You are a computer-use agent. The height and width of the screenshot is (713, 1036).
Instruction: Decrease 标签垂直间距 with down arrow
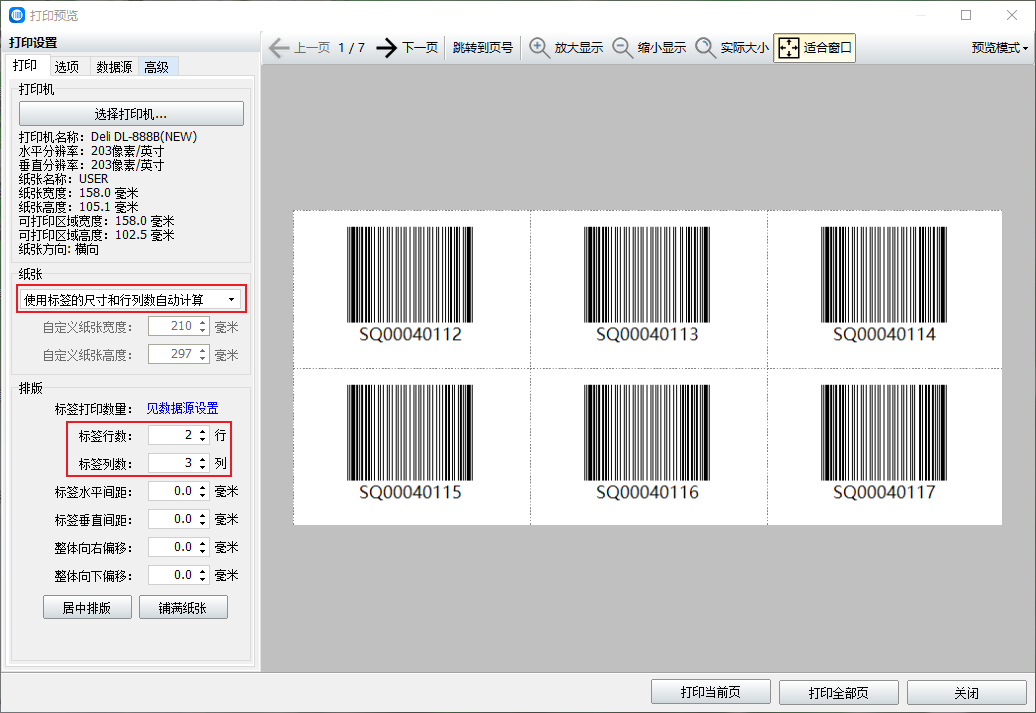pyautogui.click(x=203, y=523)
